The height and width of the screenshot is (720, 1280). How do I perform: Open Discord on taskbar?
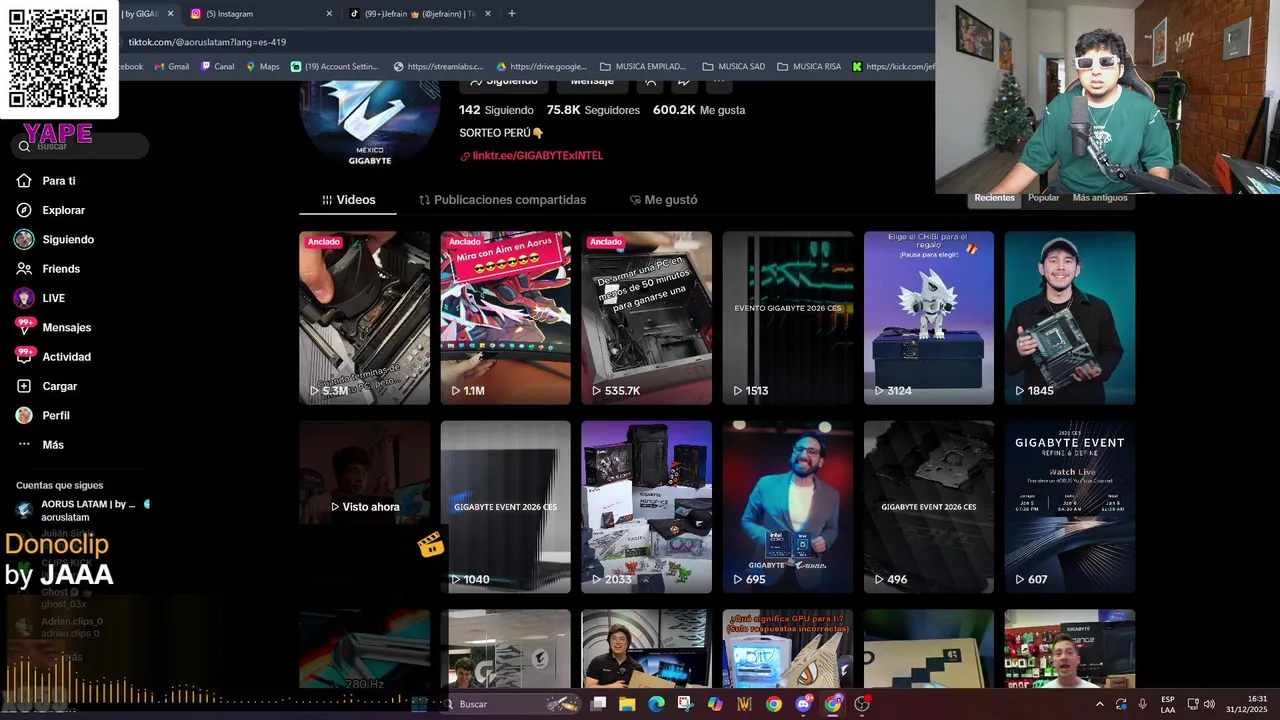(x=803, y=704)
